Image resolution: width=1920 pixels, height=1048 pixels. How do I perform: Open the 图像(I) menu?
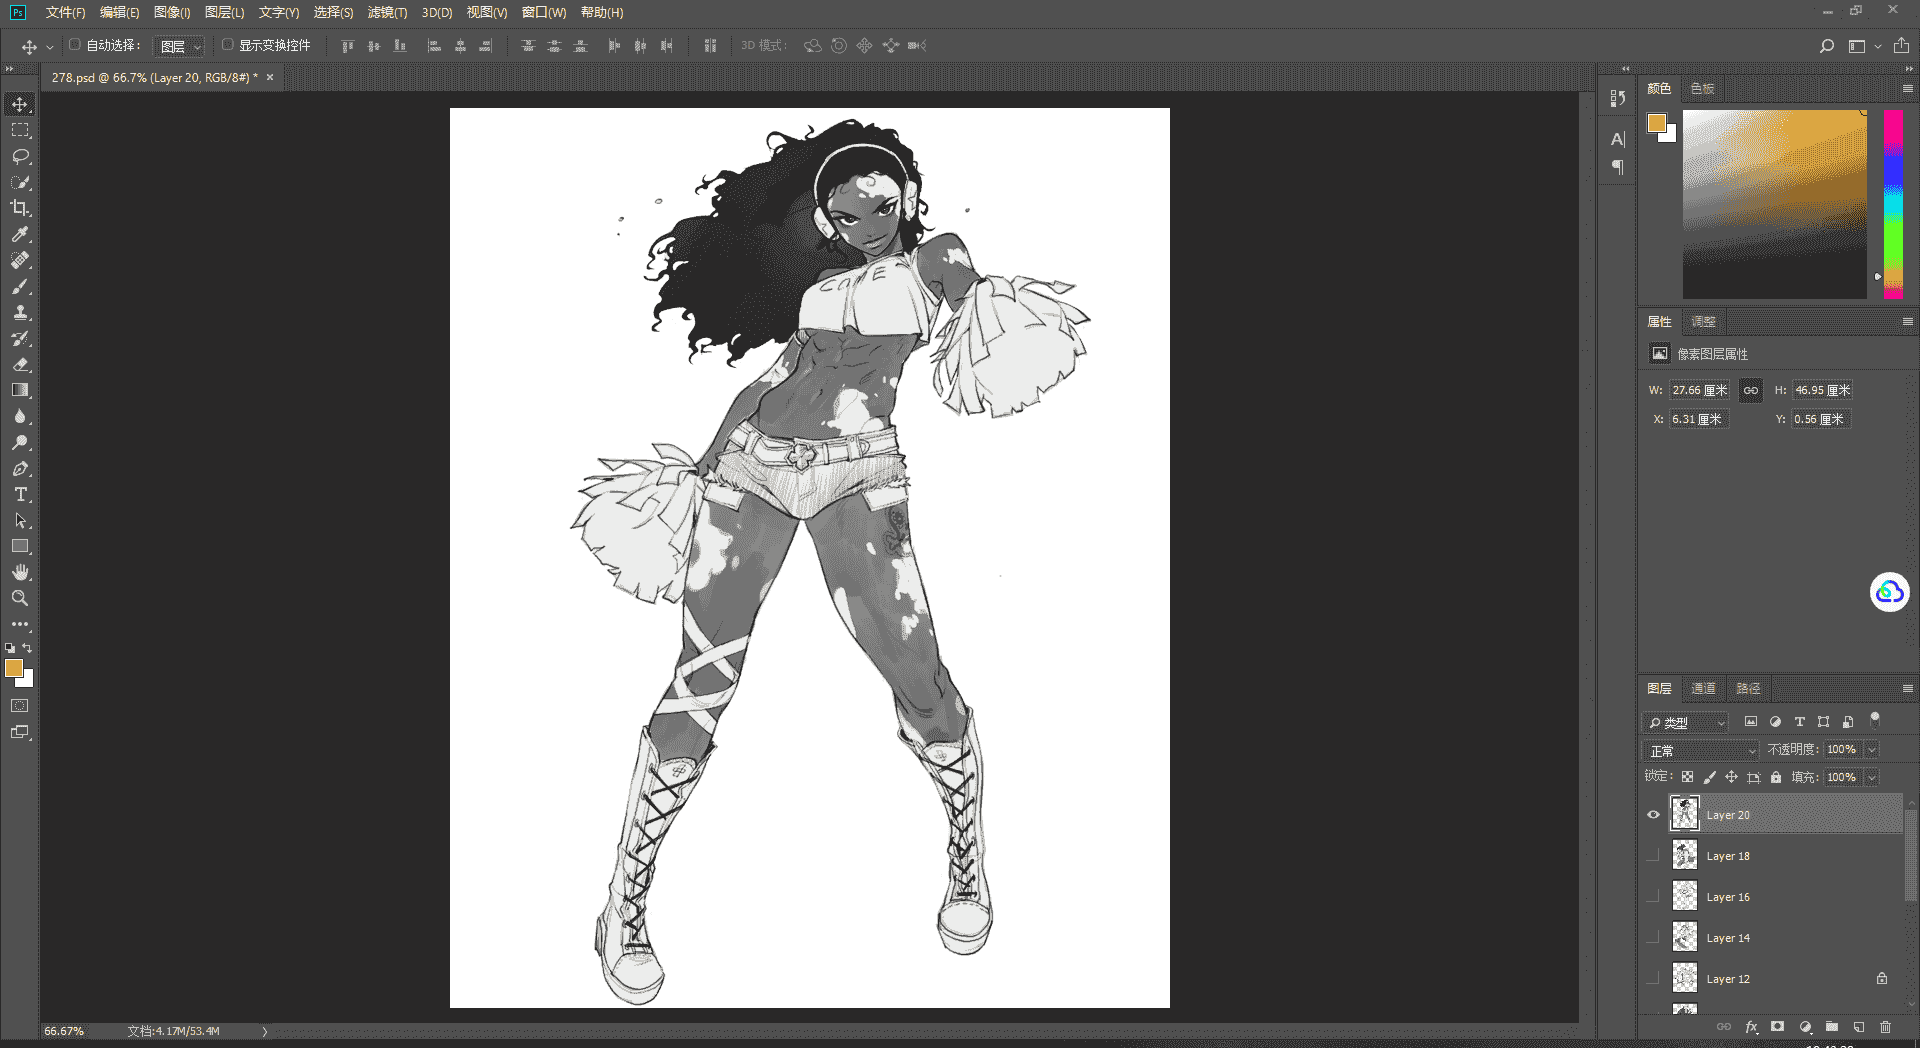pos(172,12)
